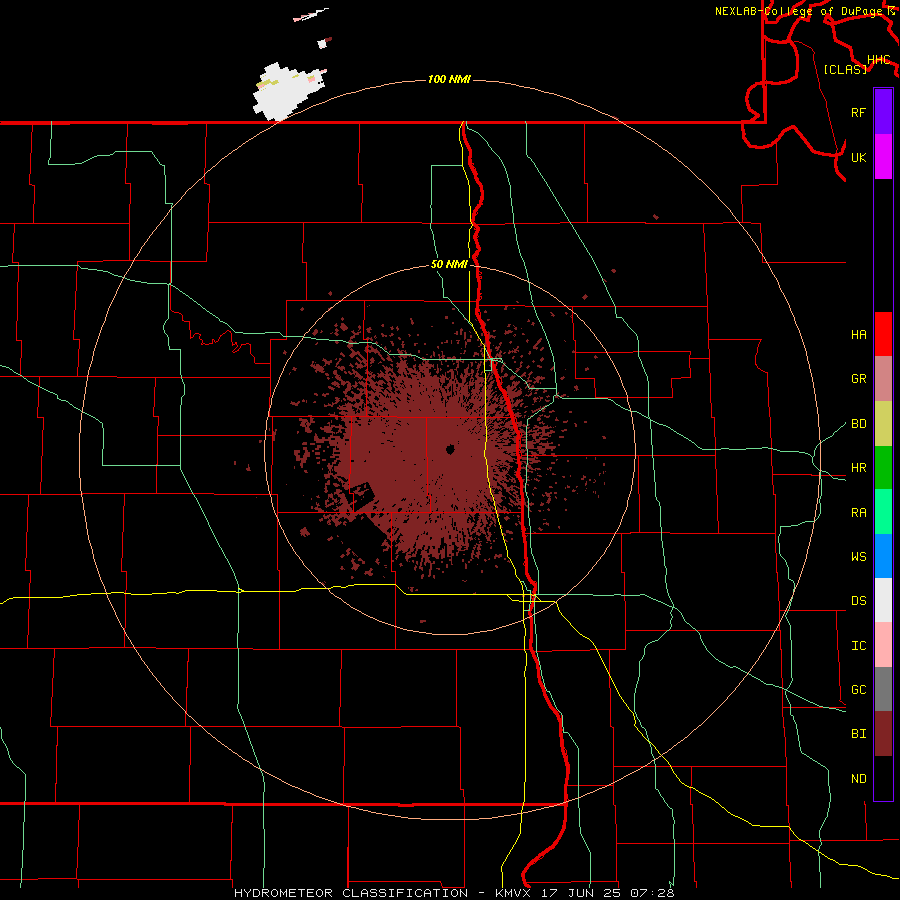Viewport: 900px width, 900px height.
Task: Click the BD legend label
Action: (858, 424)
